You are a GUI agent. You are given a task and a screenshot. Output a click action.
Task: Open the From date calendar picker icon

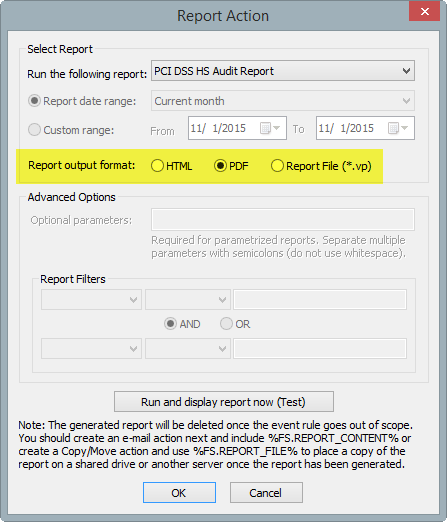[270, 128]
